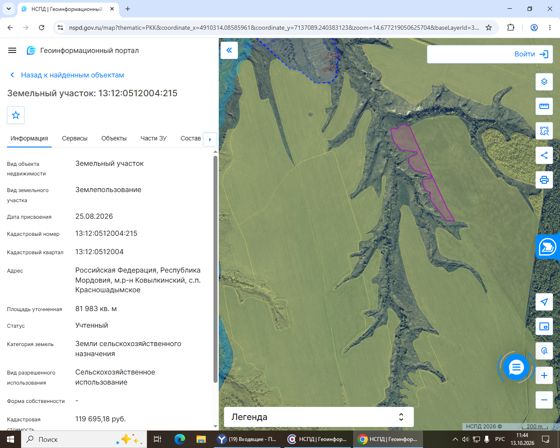Viewport: 560px width, 448px height.
Task: Open the Состав tab
Action: coord(190,139)
